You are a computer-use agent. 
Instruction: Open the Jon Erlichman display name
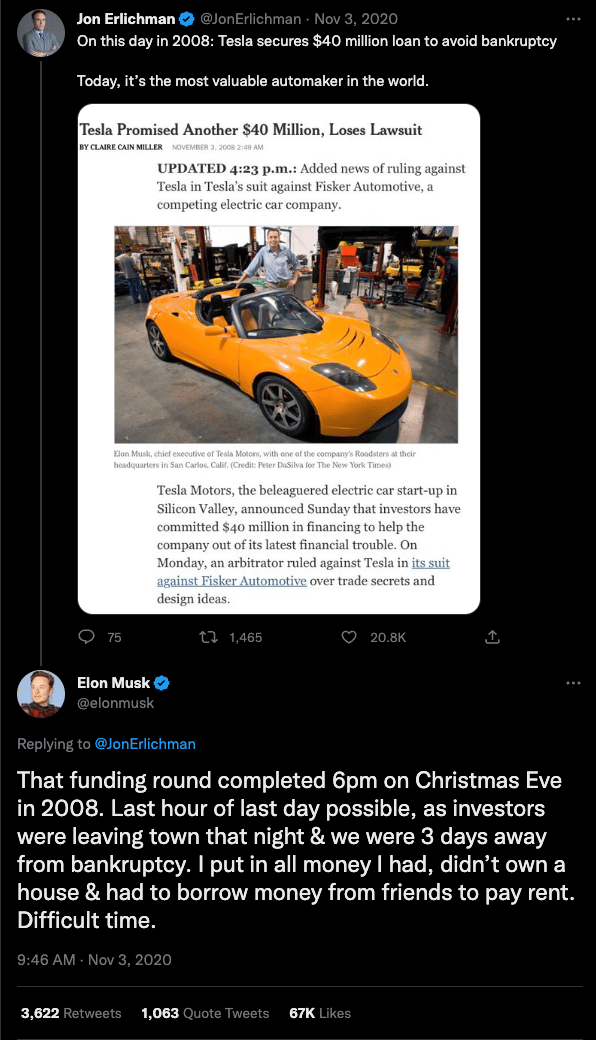click(x=126, y=19)
